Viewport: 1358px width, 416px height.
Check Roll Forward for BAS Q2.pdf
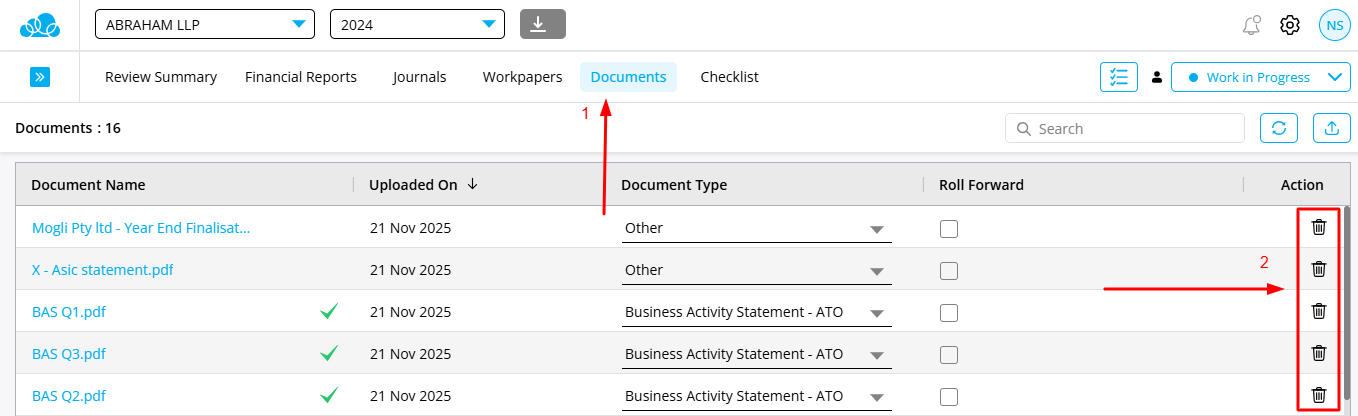point(949,397)
